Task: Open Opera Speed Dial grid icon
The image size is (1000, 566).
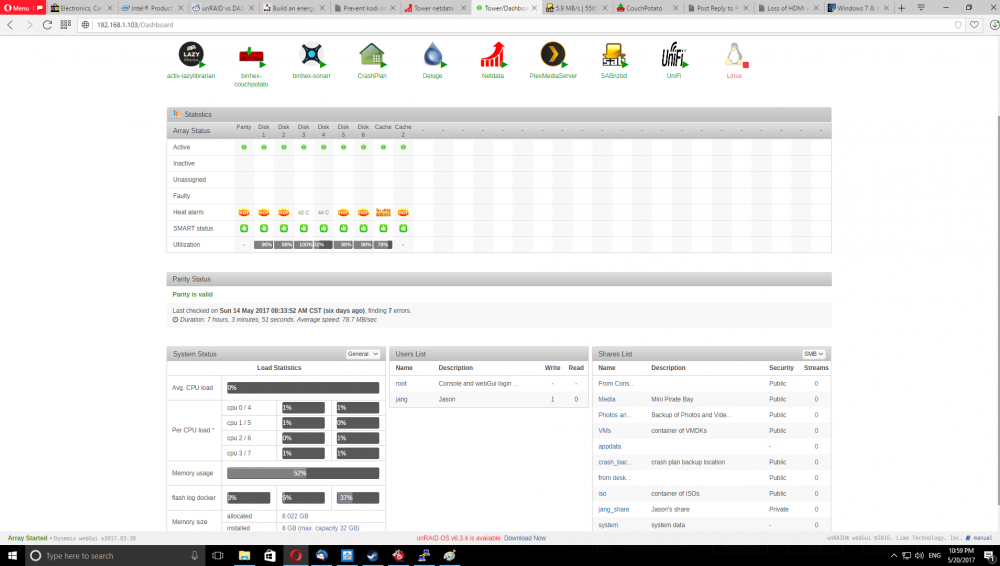Action: point(66,25)
